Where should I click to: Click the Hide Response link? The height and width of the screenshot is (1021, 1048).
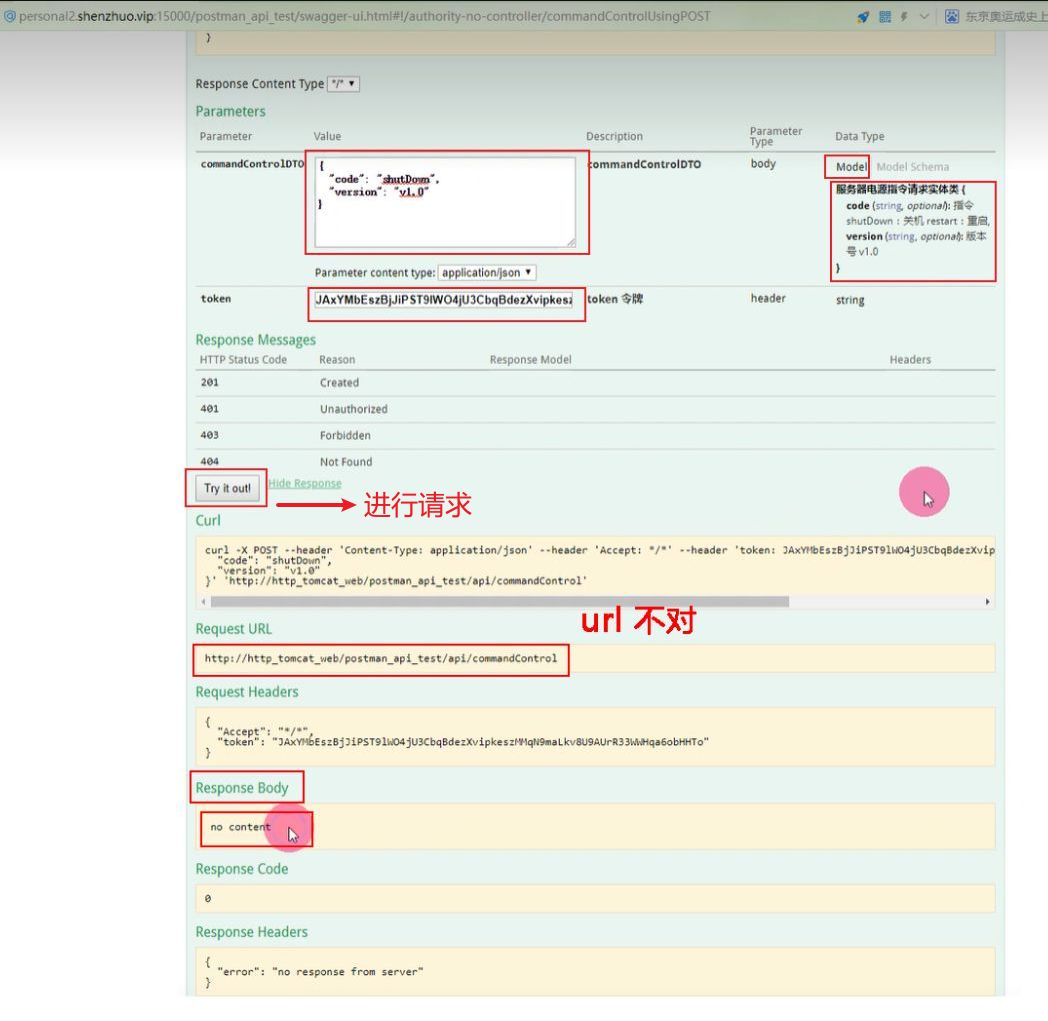tap(305, 484)
